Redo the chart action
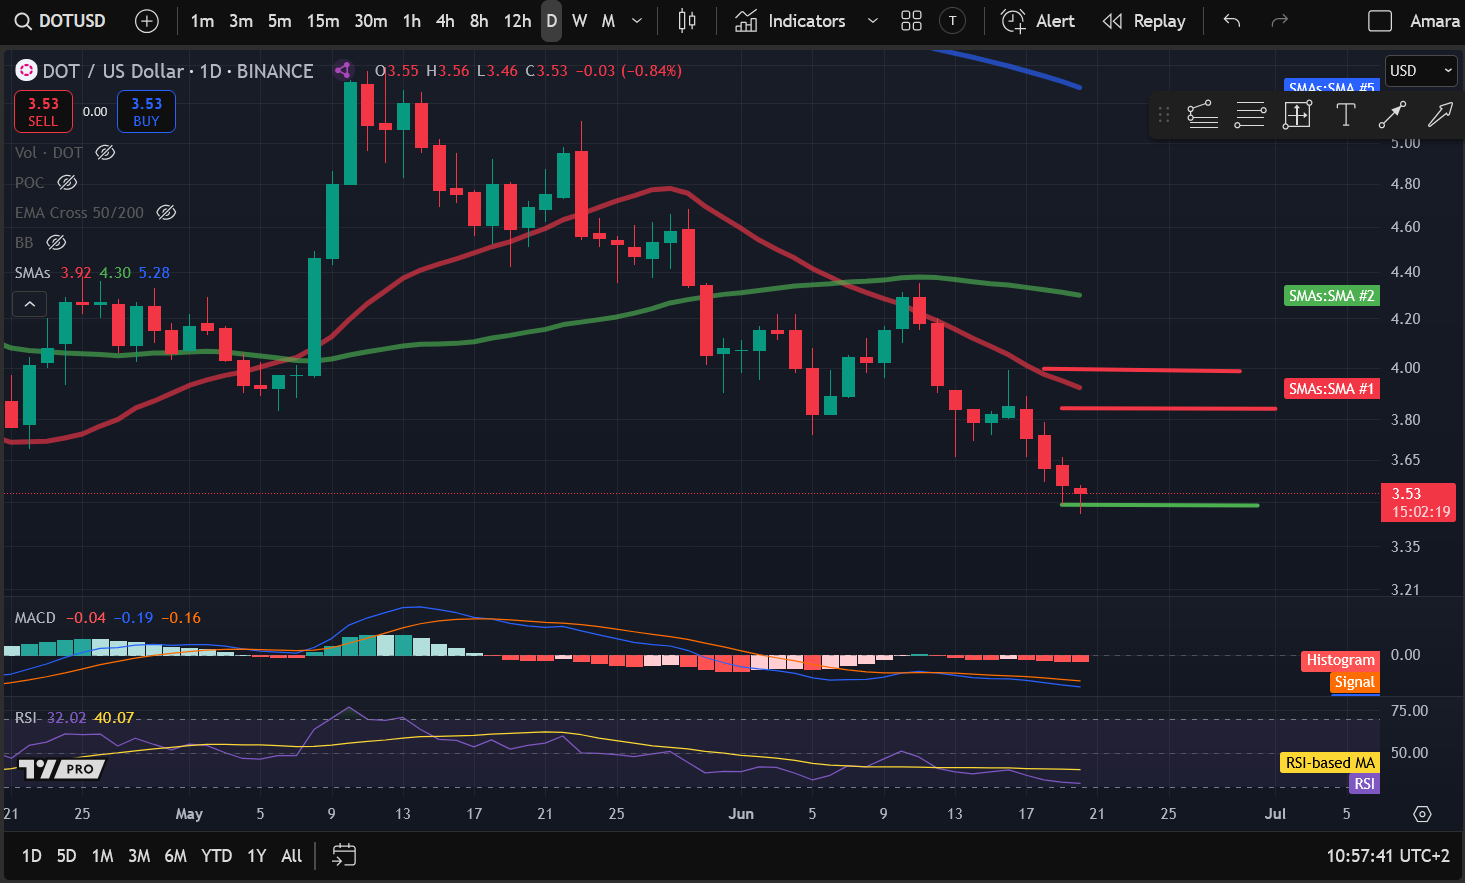 [1279, 21]
